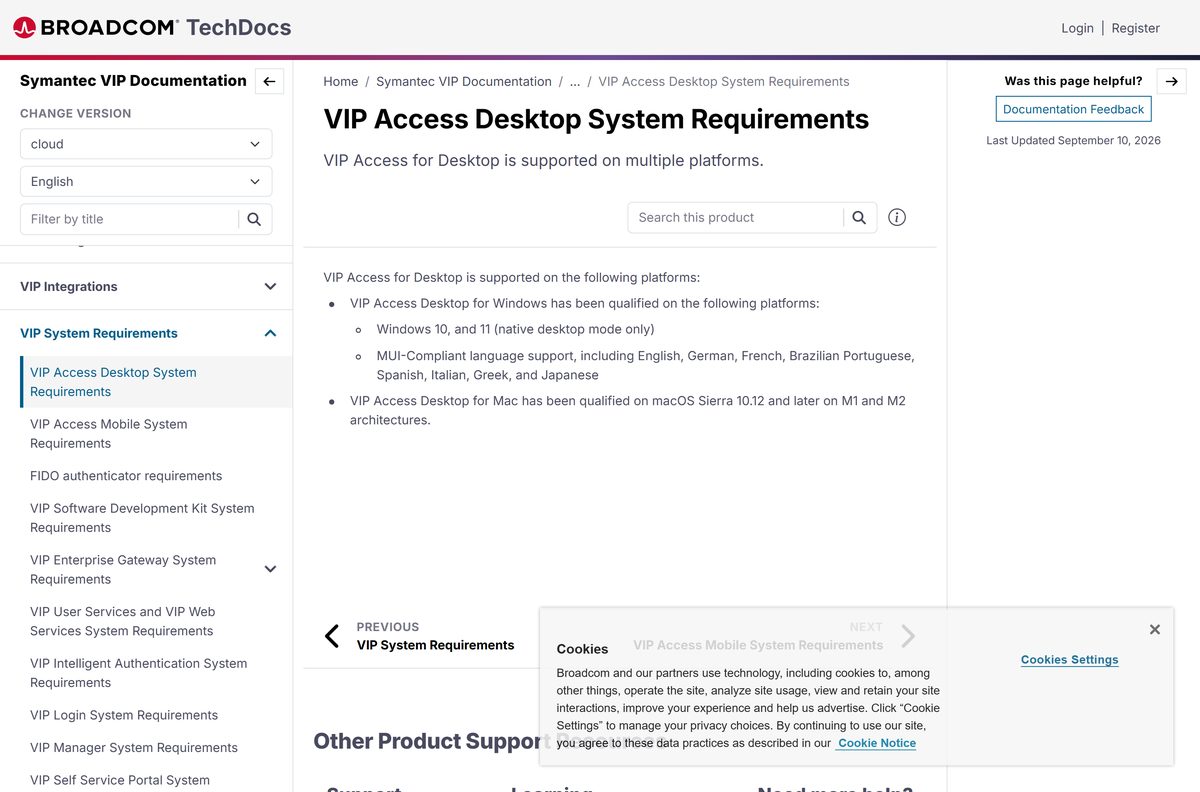Image resolution: width=1200 pixels, height=792 pixels.
Task: Go to the next page with the right chevron
Action: pyautogui.click(x=908, y=636)
